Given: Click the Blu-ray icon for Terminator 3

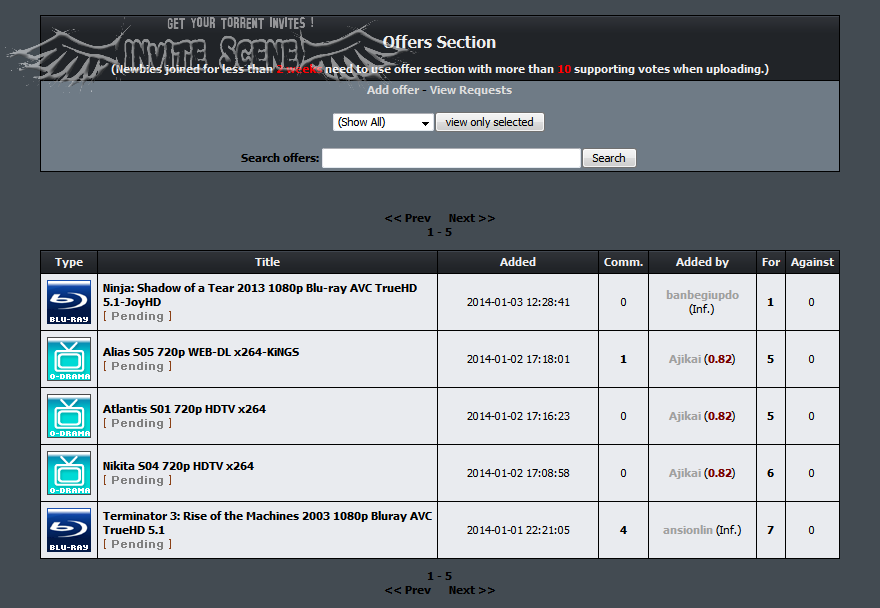Looking at the screenshot, I should [x=69, y=530].
